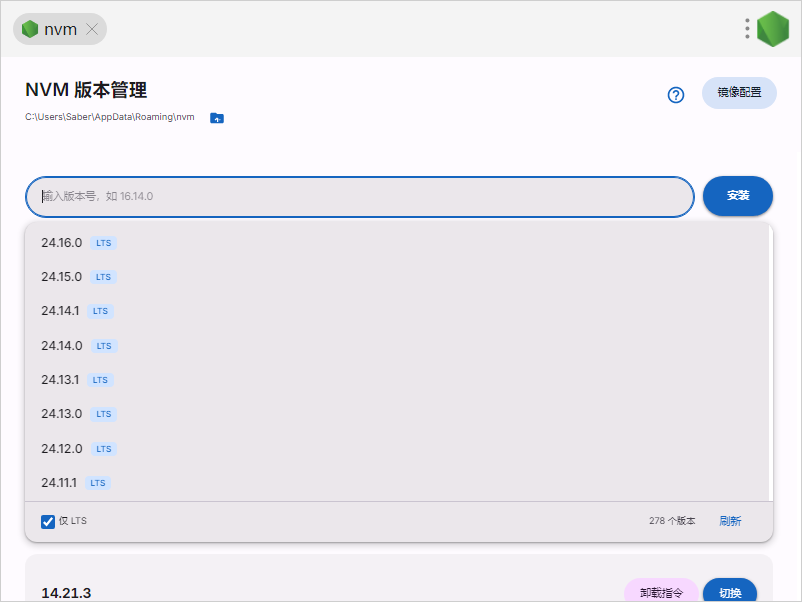Image resolution: width=802 pixels, height=602 pixels.
Task: Select version 24.14.0 from the list
Action: 397,346
